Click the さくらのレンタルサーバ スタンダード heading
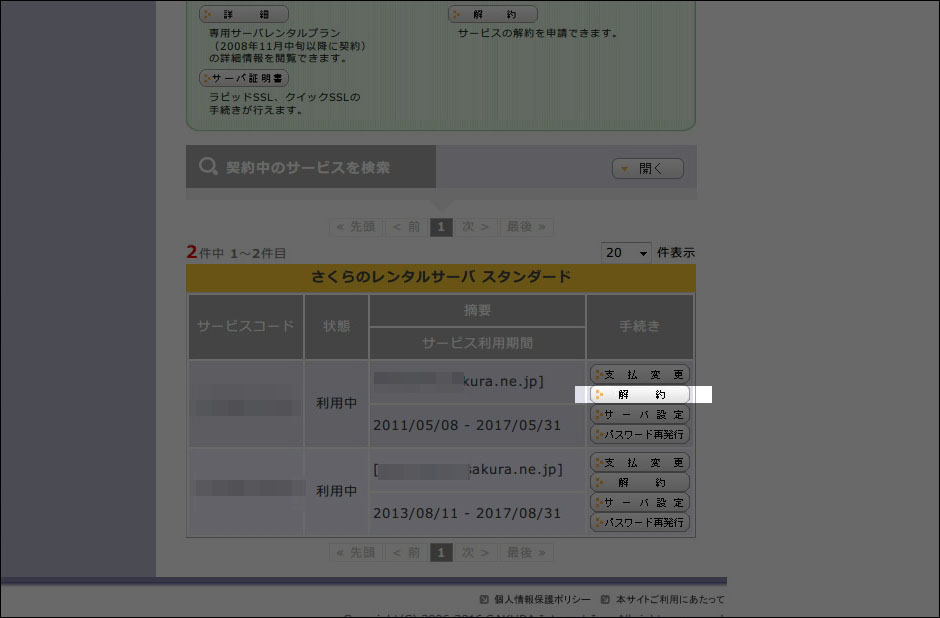Screen dimensions: 940x618 click(441, 277)
